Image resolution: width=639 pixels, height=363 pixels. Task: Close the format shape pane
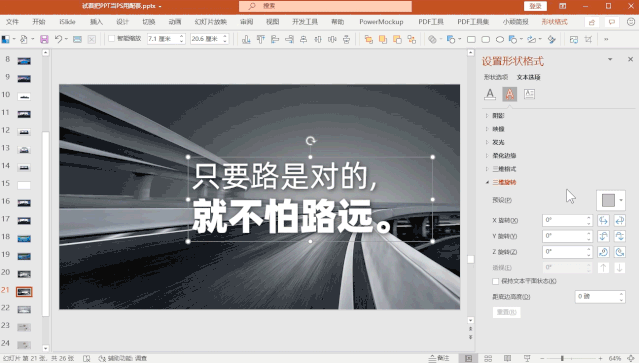[630, 59]
